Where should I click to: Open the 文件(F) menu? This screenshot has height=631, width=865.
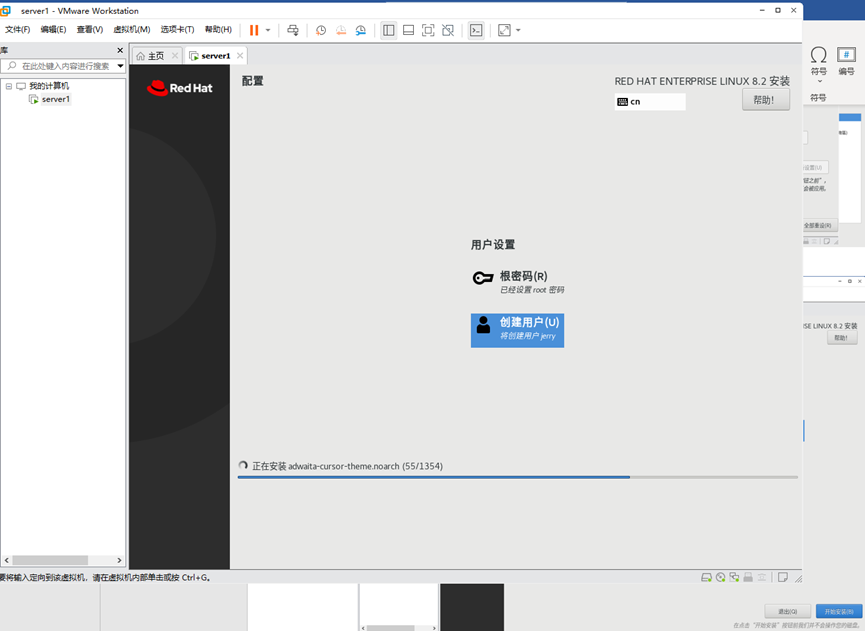18,29
